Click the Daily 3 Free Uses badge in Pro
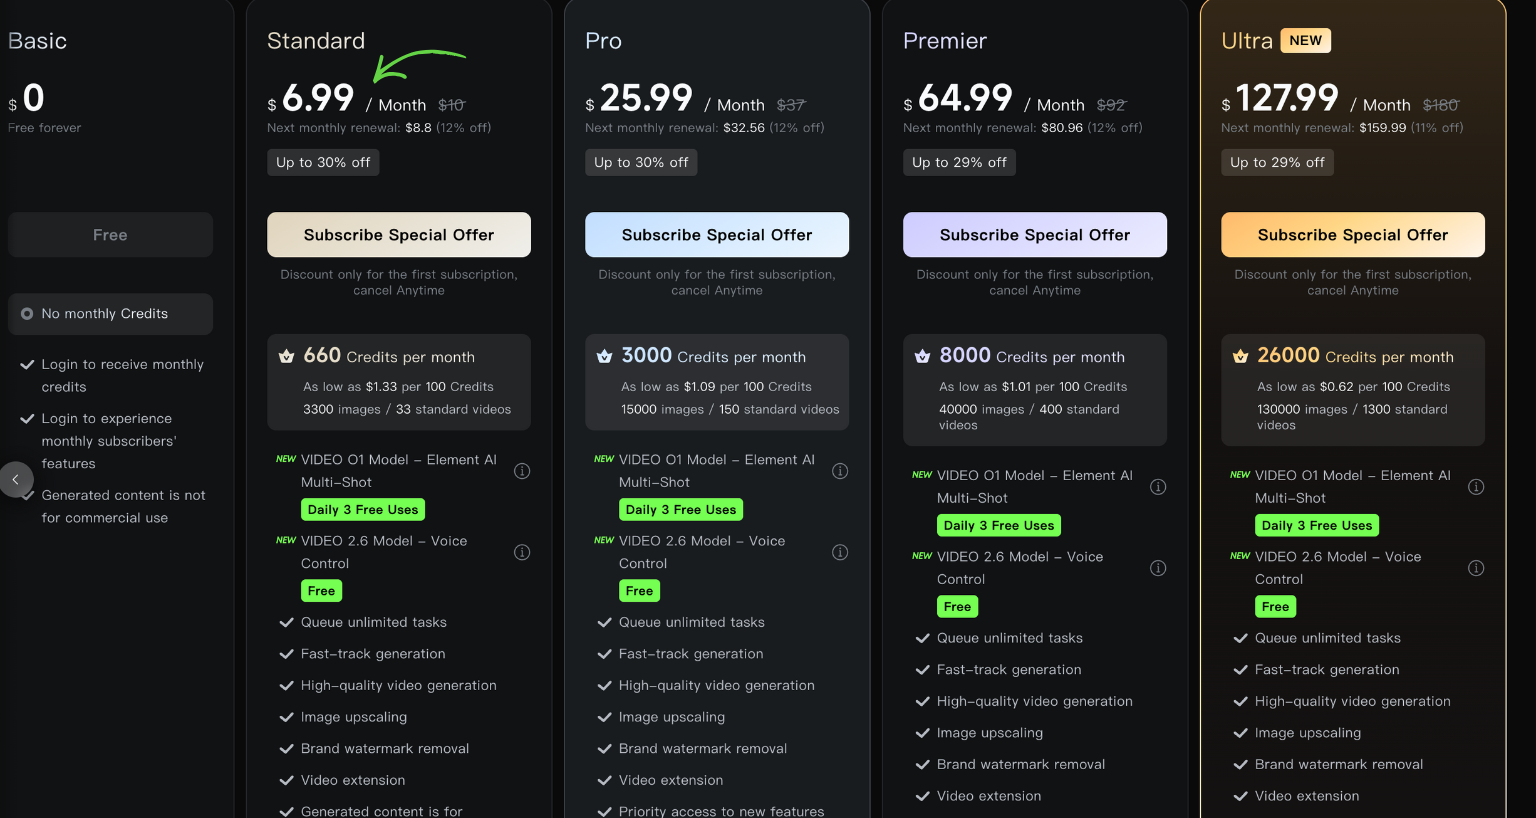 [681, 510]
